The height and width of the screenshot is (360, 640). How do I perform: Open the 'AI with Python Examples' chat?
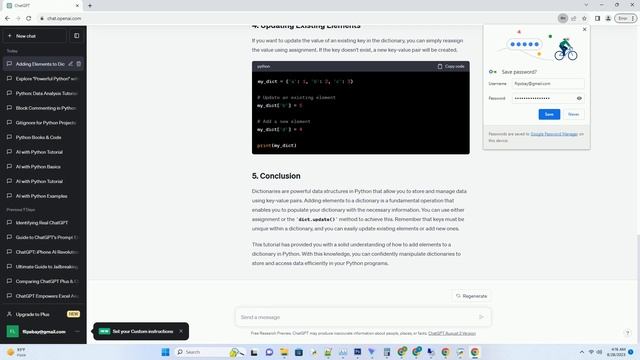tap(43, 196)
